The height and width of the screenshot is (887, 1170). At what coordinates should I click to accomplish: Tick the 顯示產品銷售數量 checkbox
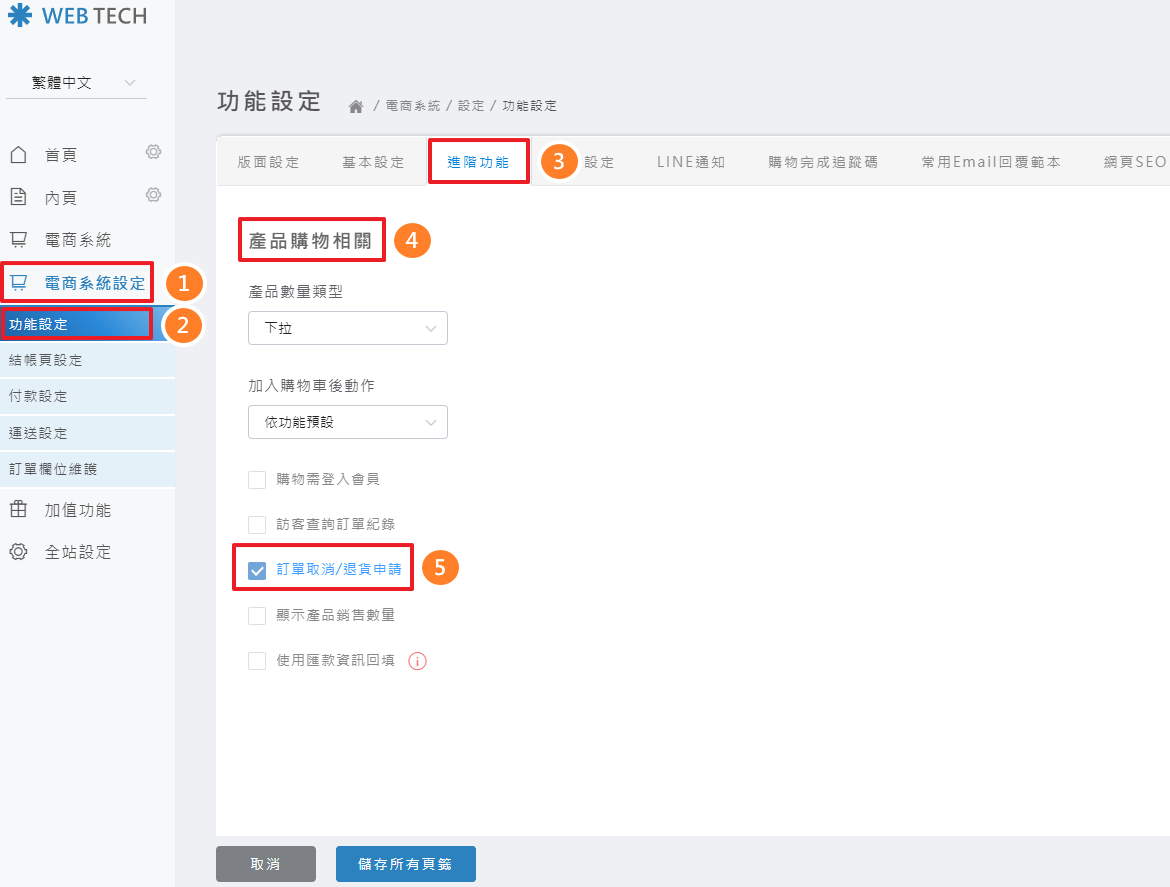[x=257, y=616]
